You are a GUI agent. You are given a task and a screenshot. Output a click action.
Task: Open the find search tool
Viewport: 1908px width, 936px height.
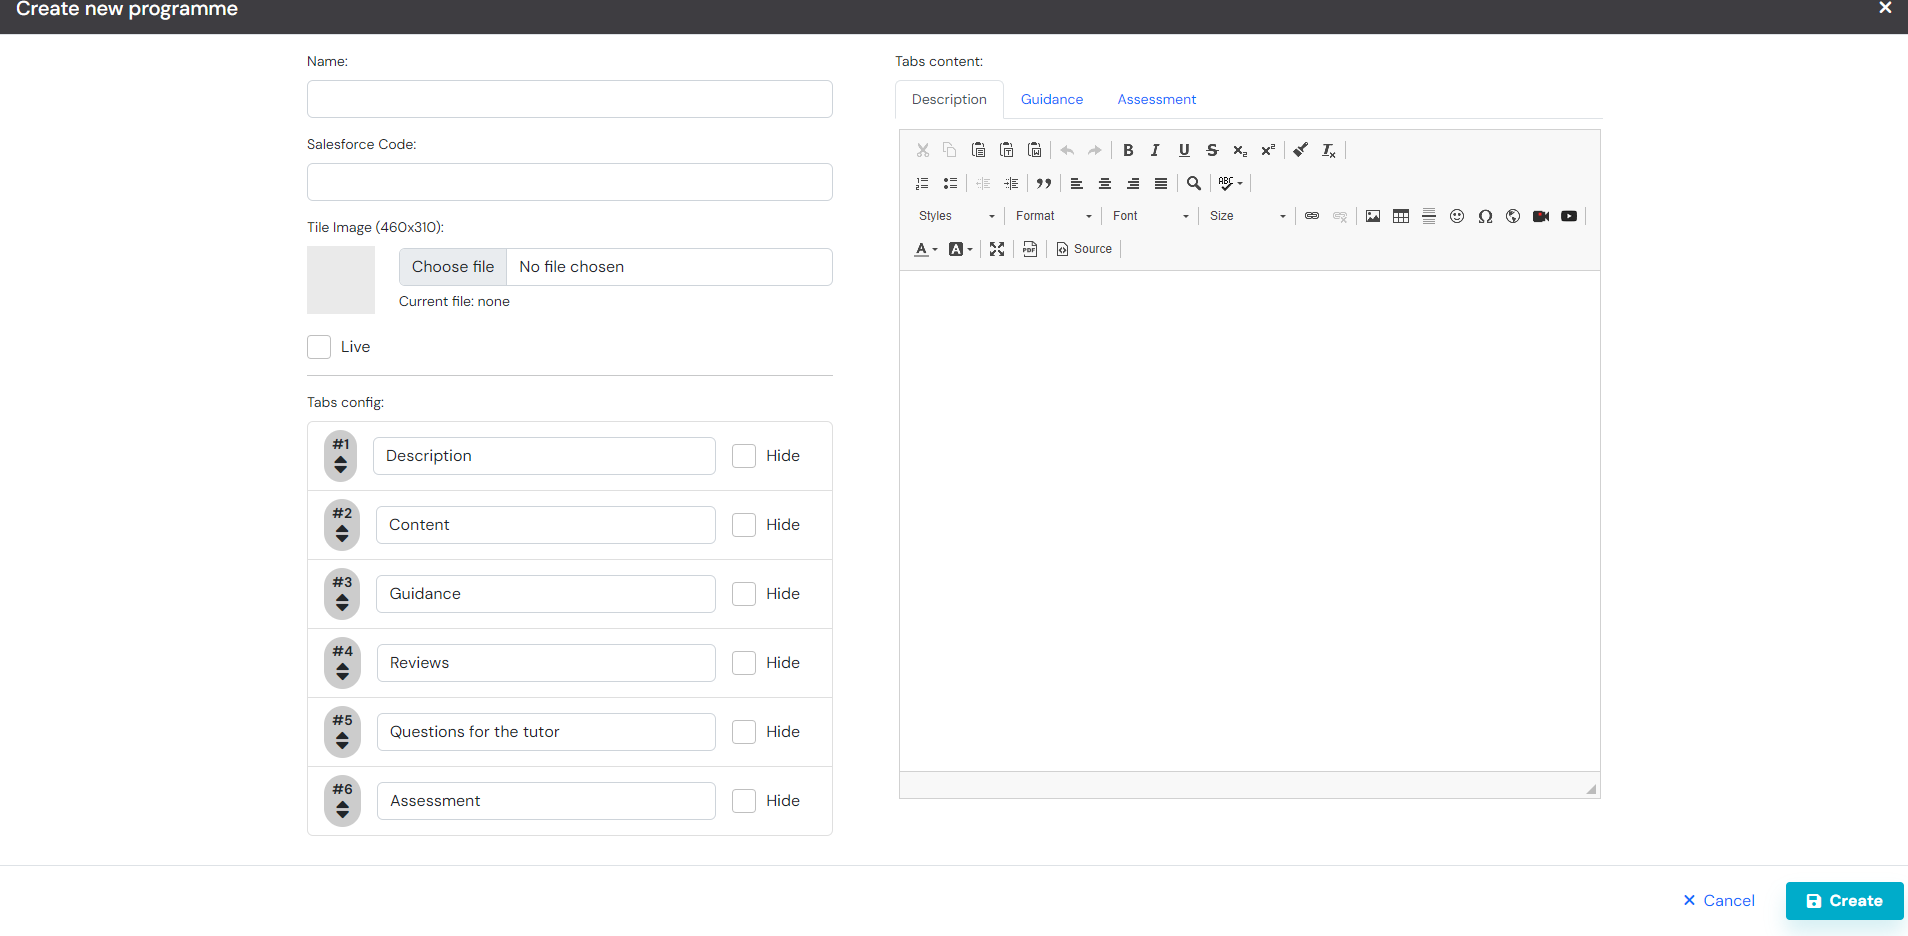[x=1194, y=183]
